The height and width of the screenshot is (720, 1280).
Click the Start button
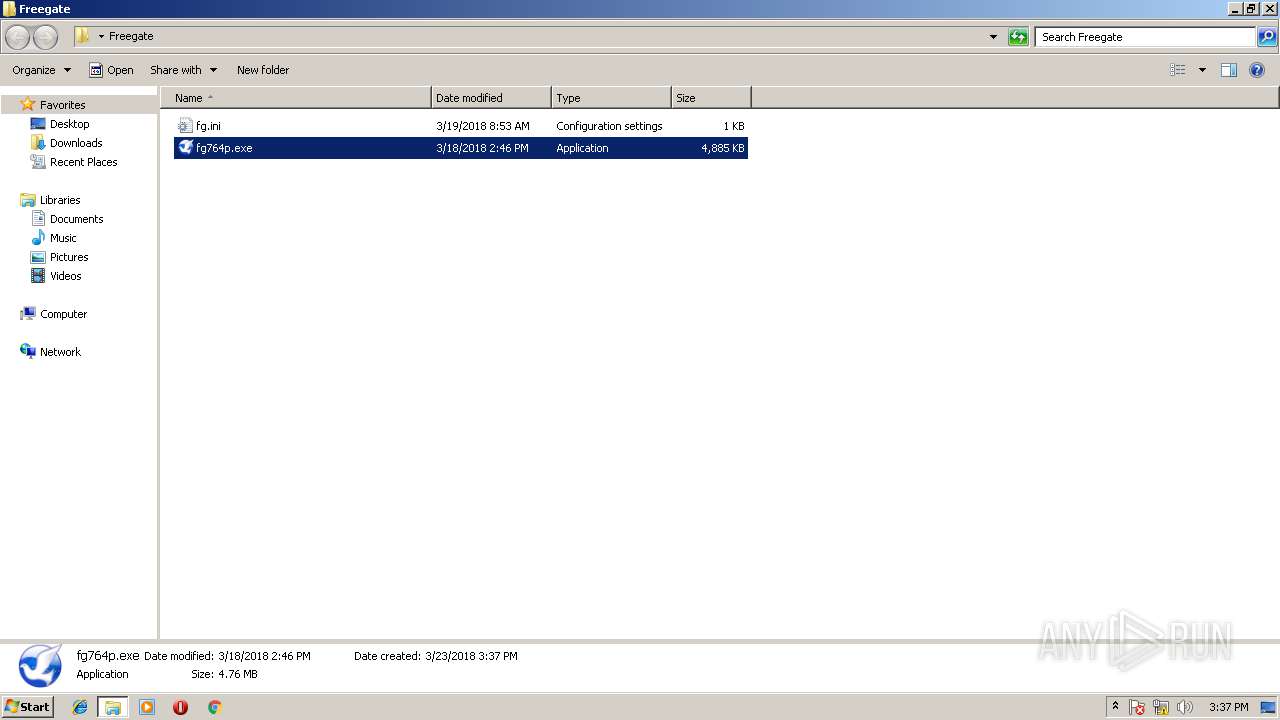tap(27, 707)
